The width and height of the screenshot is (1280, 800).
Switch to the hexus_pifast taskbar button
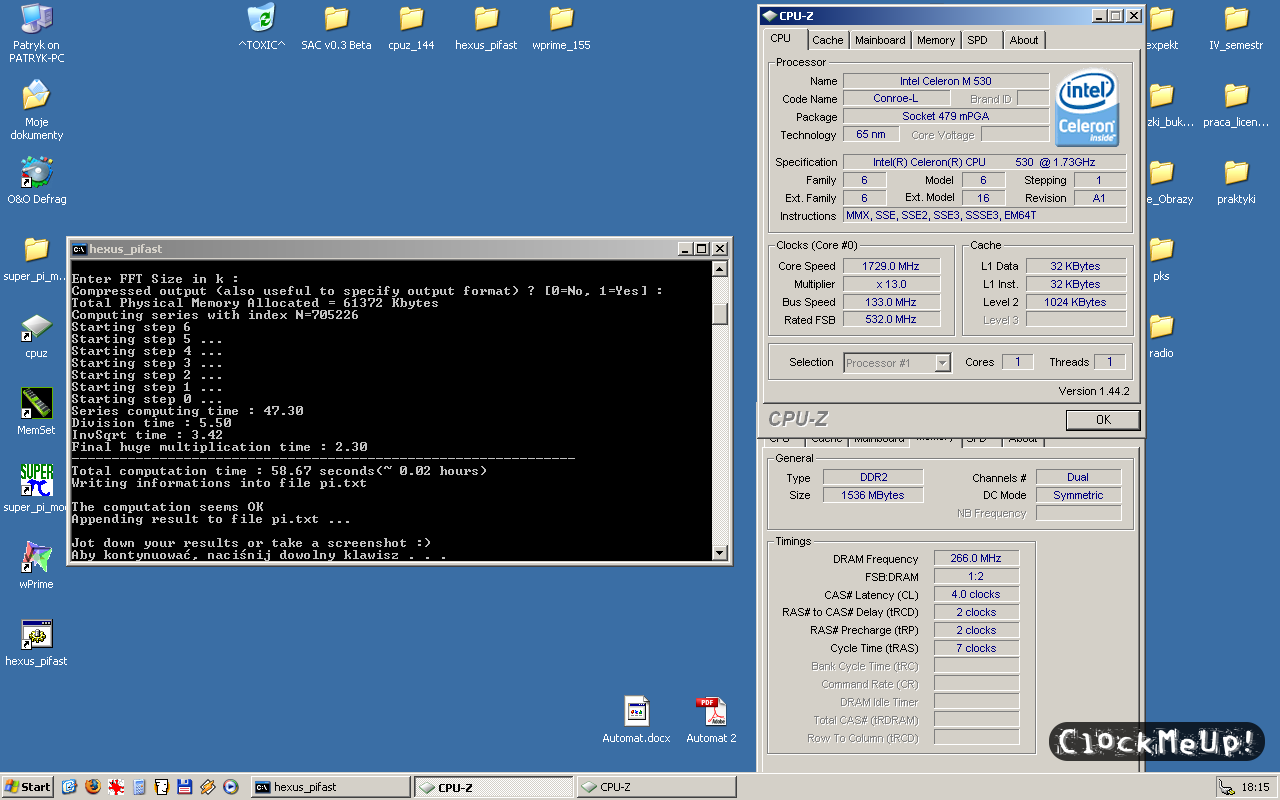click(330, 787)
